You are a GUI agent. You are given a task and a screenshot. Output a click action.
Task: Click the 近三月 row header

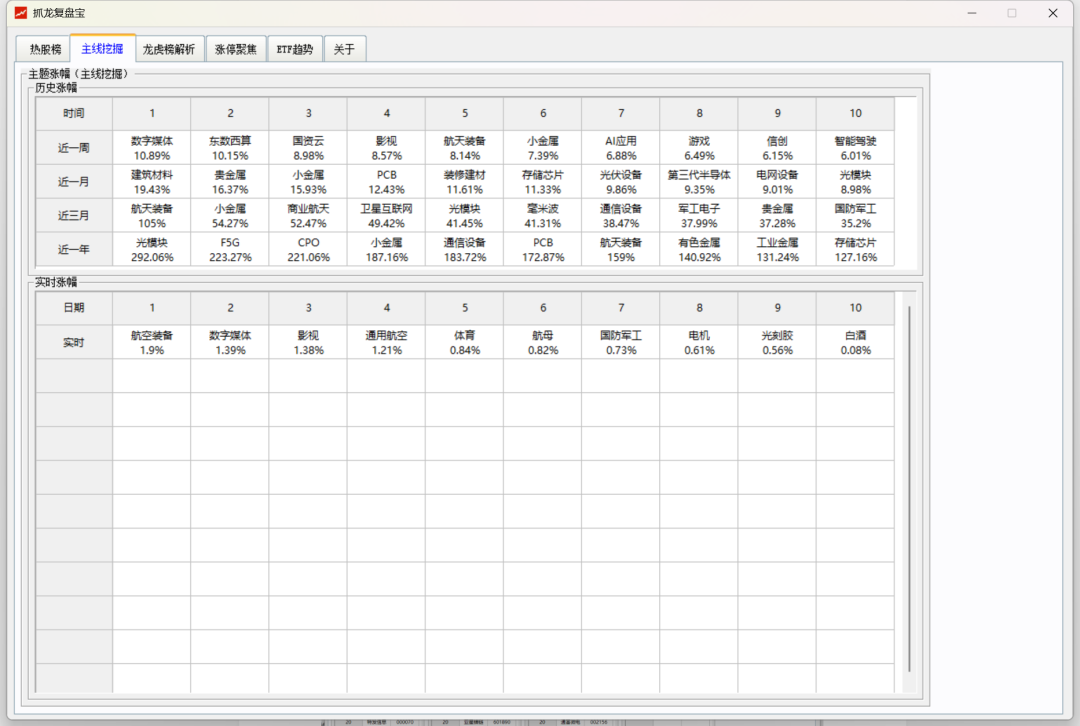pyautogui.click(x=74, y=216)
